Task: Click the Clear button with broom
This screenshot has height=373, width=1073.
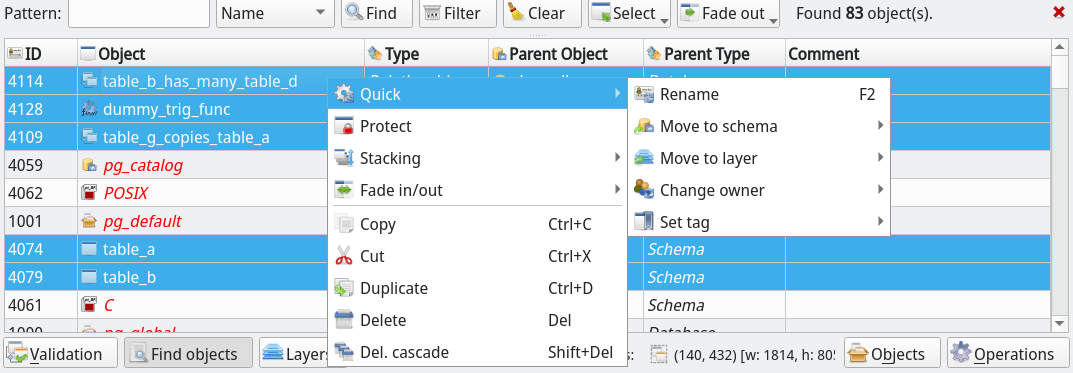Action: (x=542, y=13)
